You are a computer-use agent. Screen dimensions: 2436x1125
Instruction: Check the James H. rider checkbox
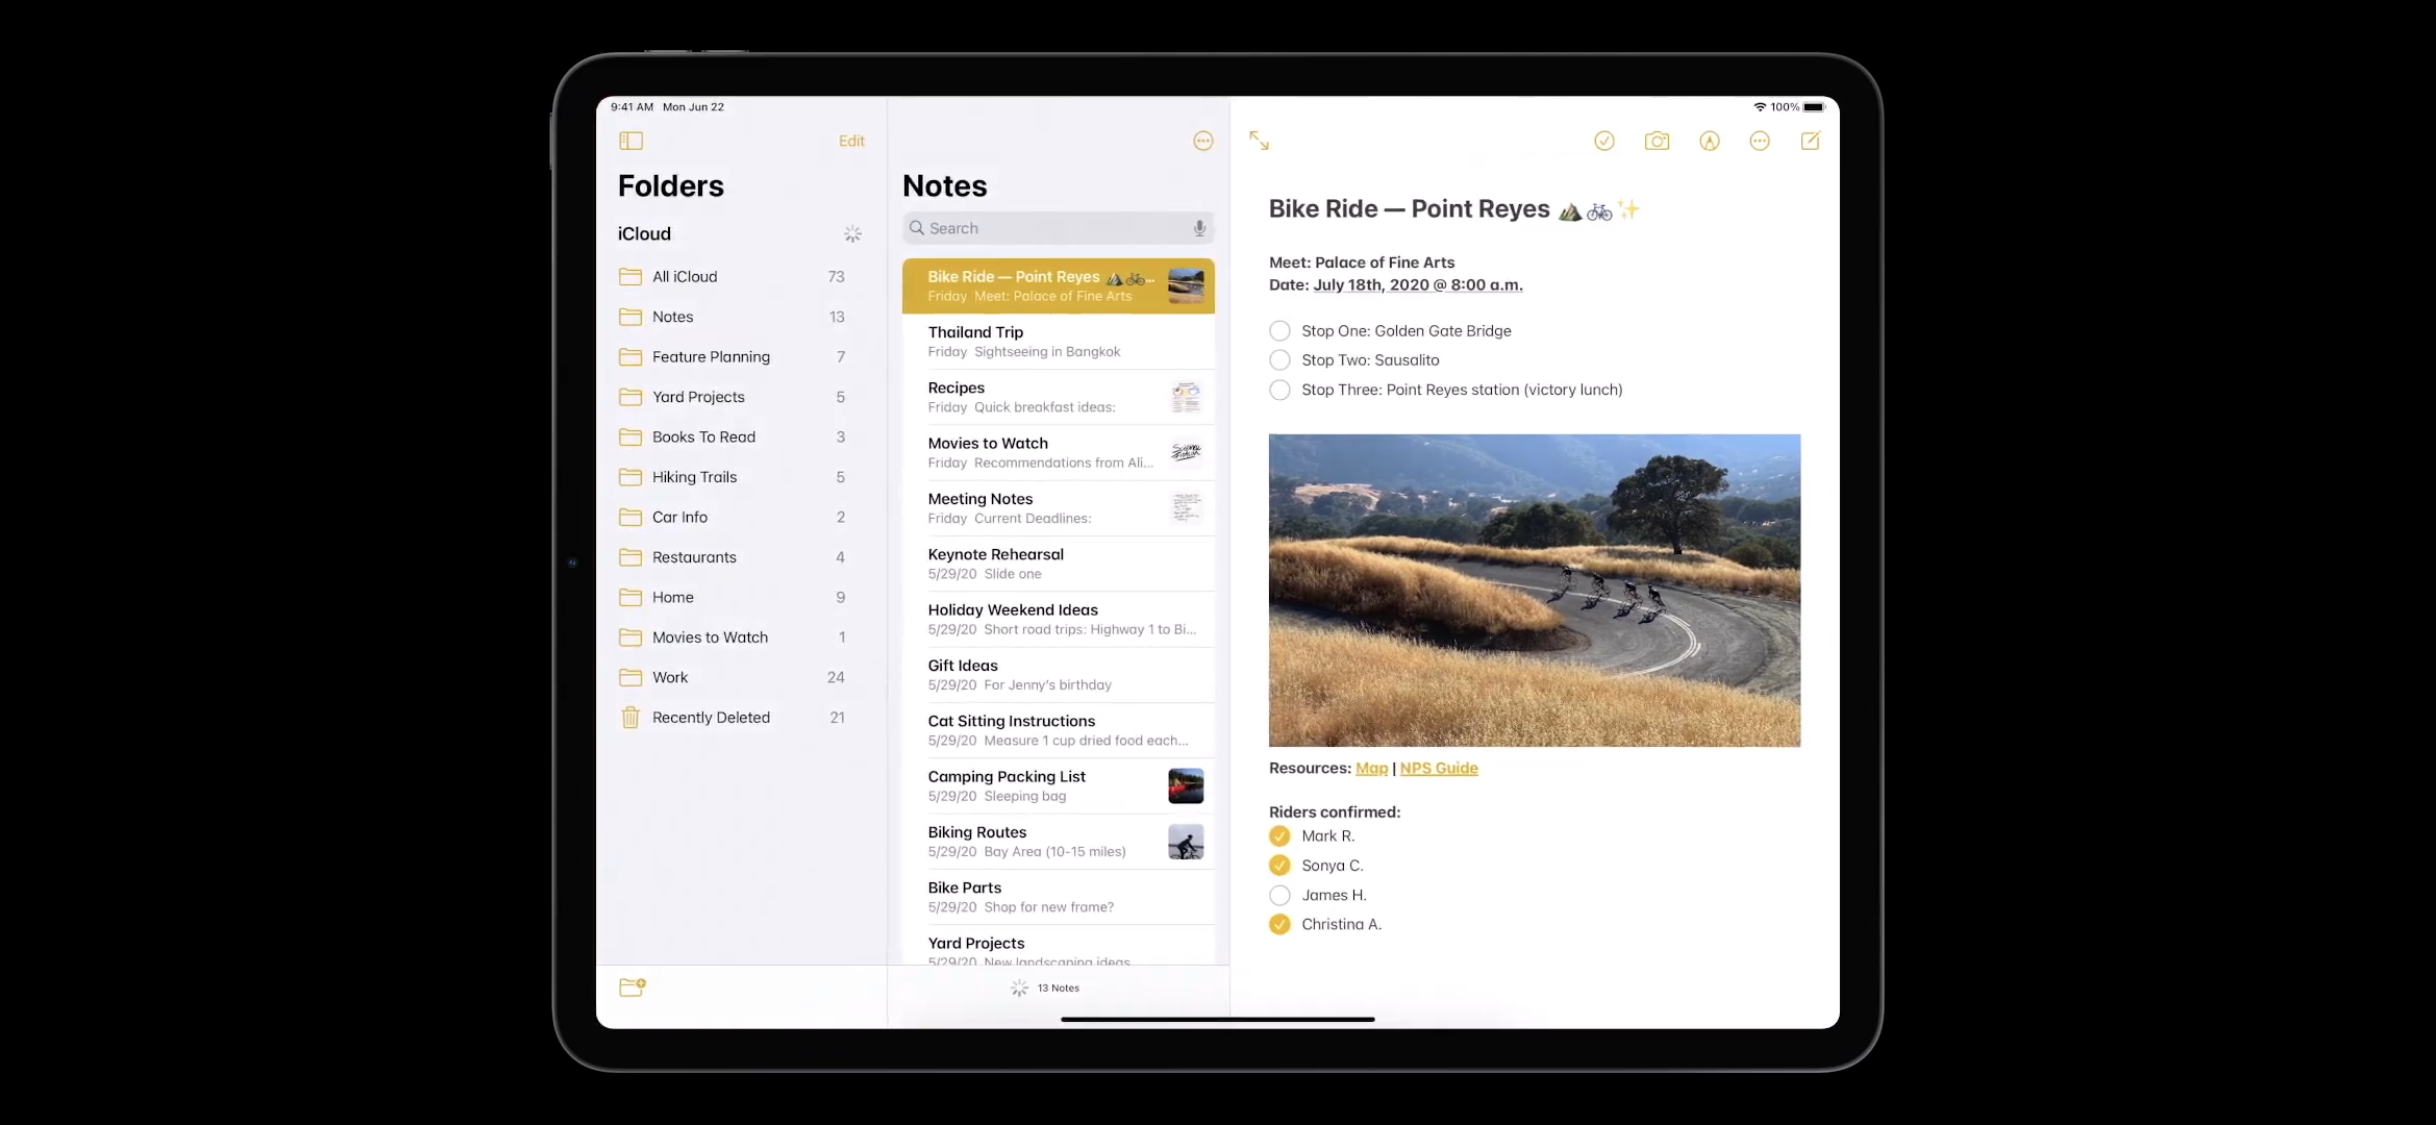click(1280, 895)
